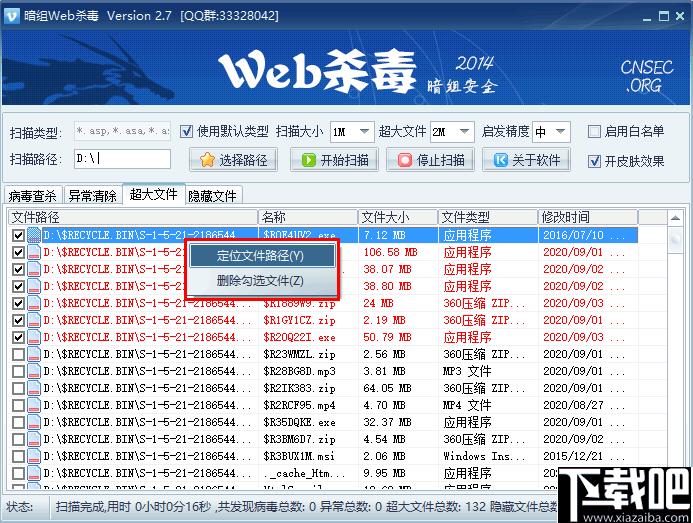Select size cell 64.05 MB
693x523 pixels.
pyautogui.click(x=387, y=388)
